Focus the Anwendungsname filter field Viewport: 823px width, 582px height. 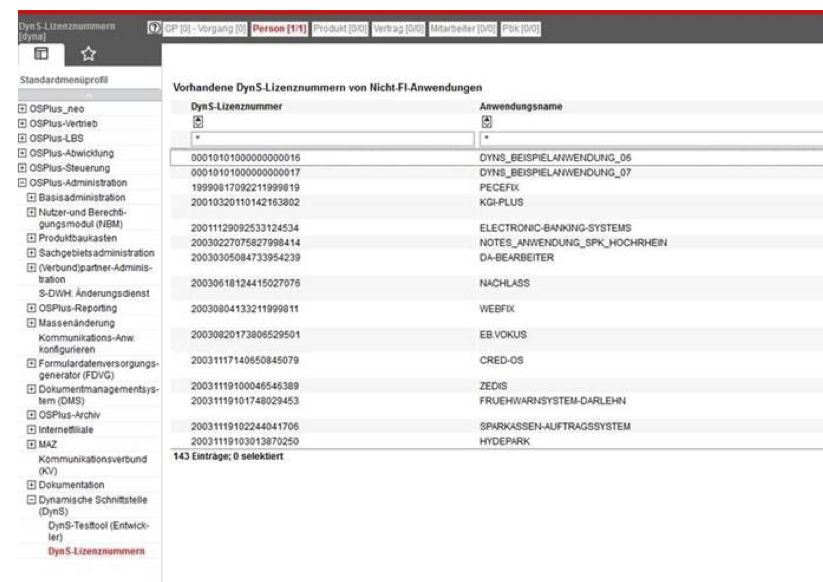tap(651, 139)
